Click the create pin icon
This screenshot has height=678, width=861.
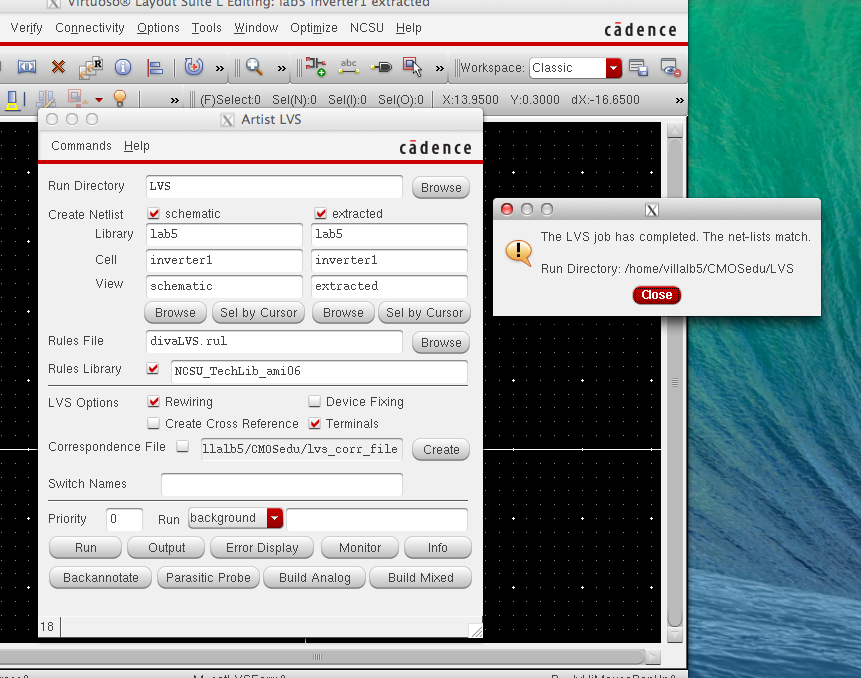[x=380, y=68]
